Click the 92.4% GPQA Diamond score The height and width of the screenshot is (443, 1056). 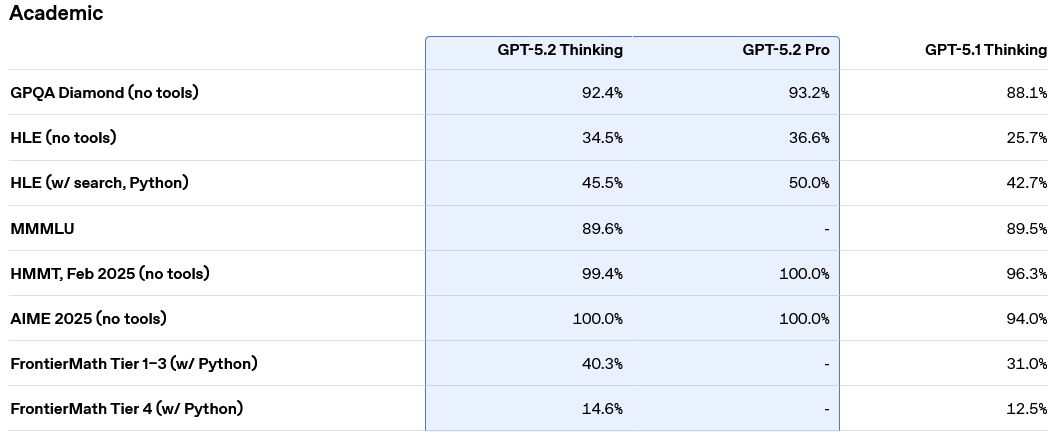[x=602, y=93]
